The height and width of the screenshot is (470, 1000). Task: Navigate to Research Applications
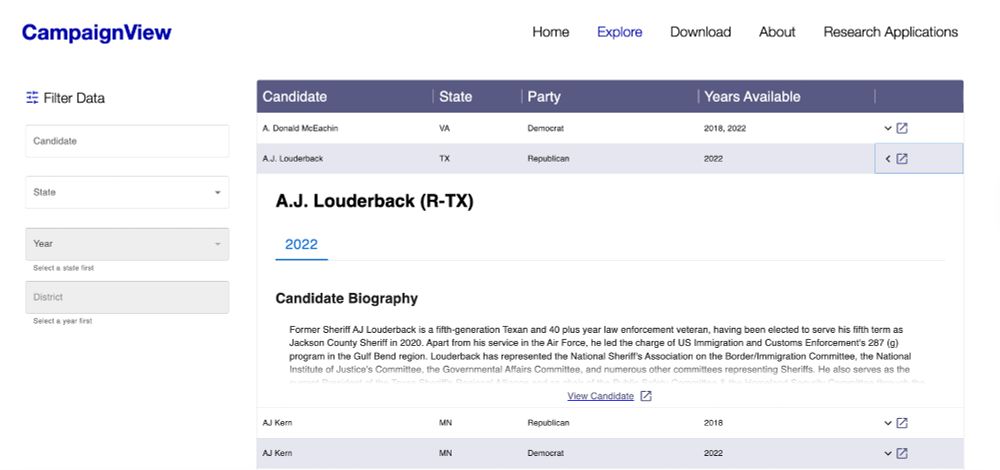[890, 32]
